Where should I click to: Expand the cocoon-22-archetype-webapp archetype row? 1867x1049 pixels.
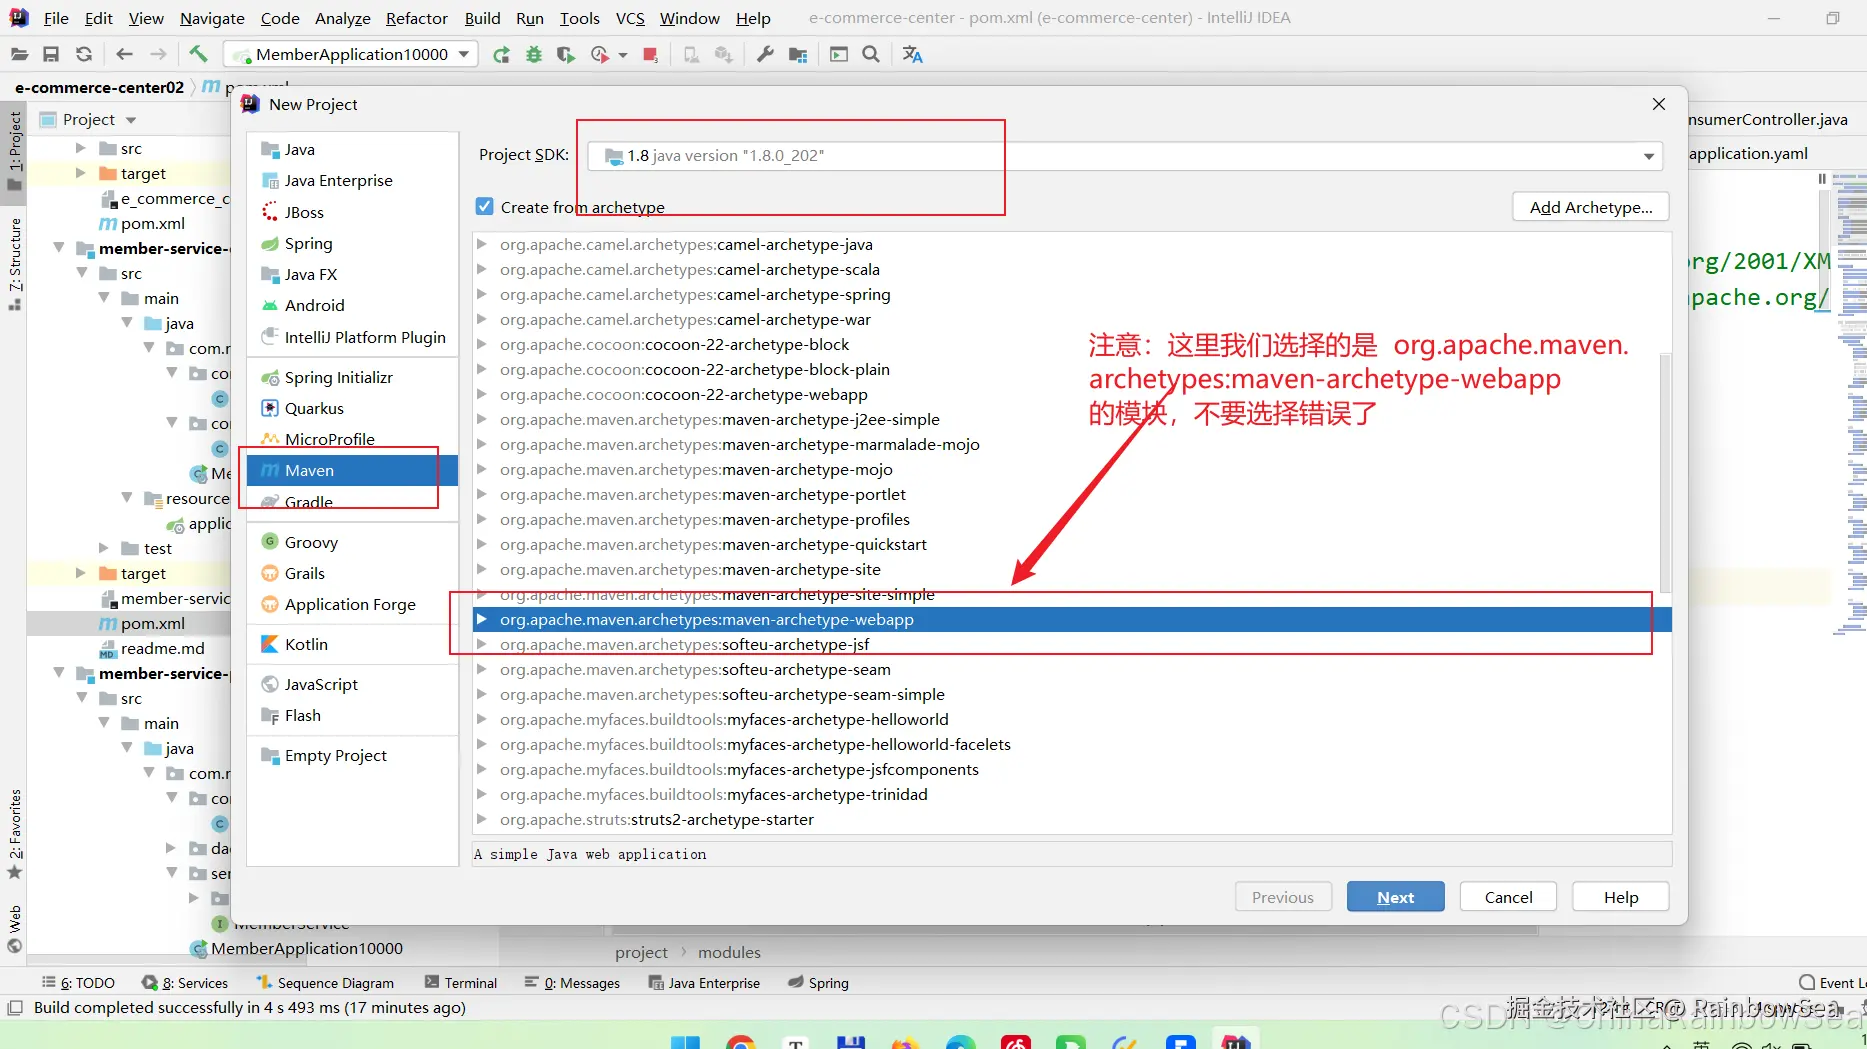481,394
